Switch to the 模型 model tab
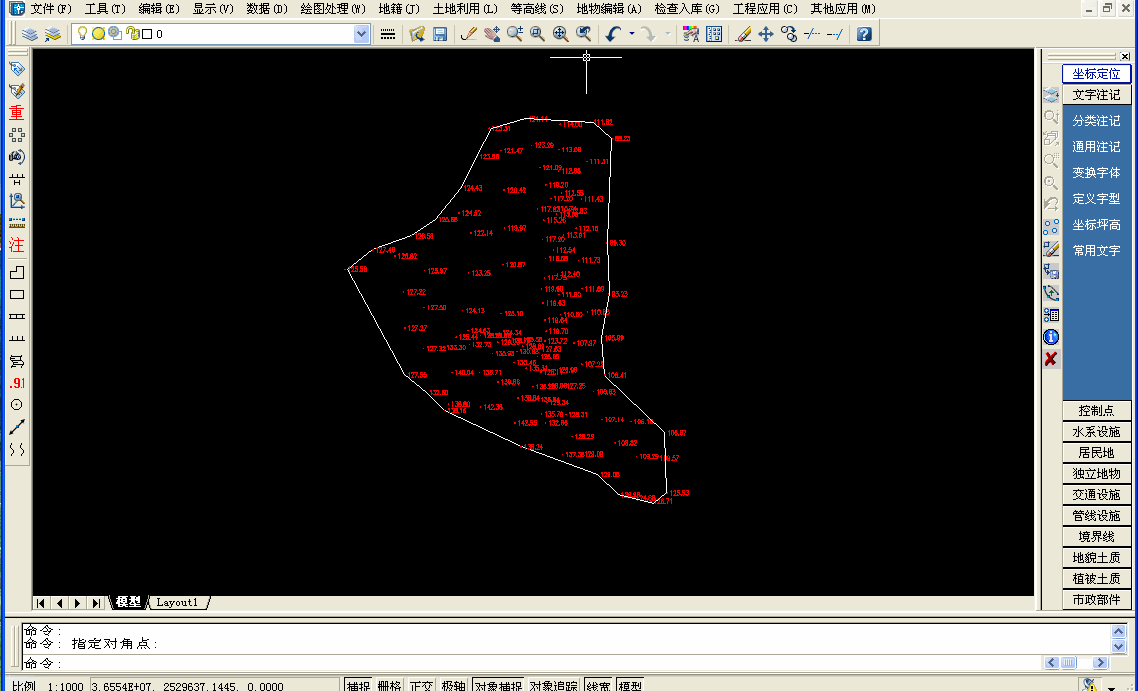Viewport: 1138px width, 691px height. 128,602
